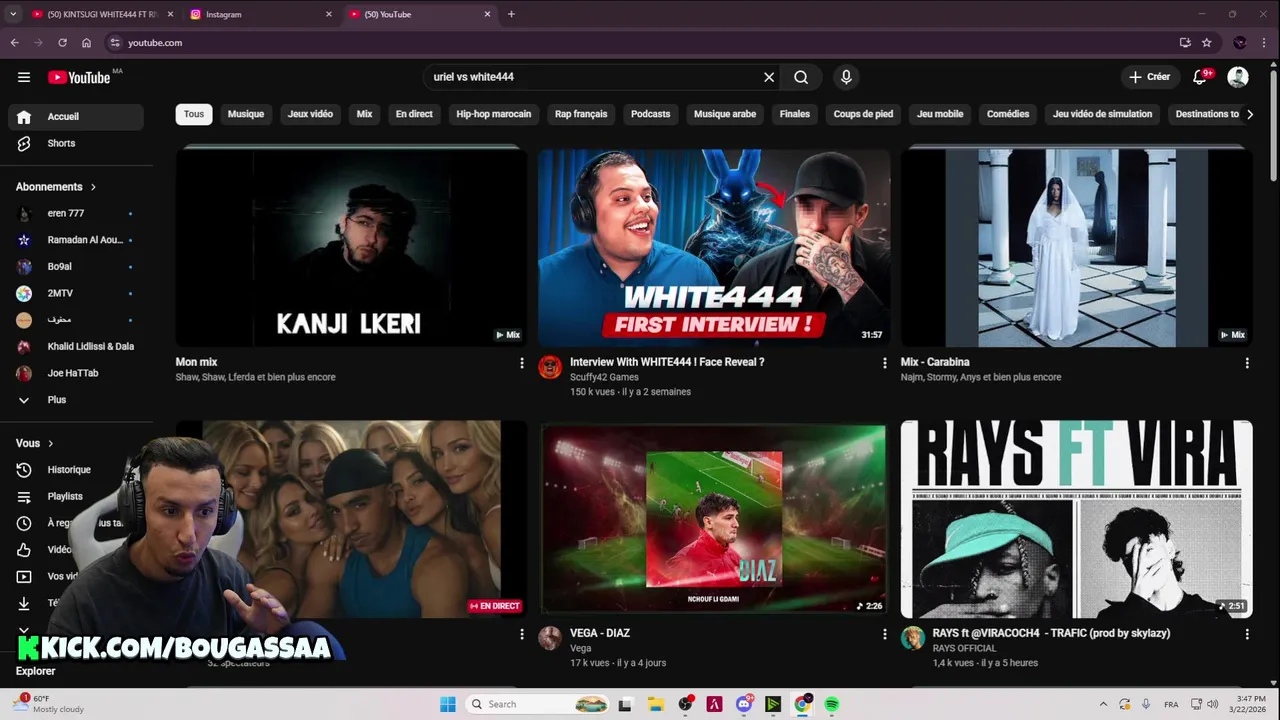Viewport: 1280px width, 720px height.
Task: Open options for RAYS TRAFIC video
Action: [1247, 634]
